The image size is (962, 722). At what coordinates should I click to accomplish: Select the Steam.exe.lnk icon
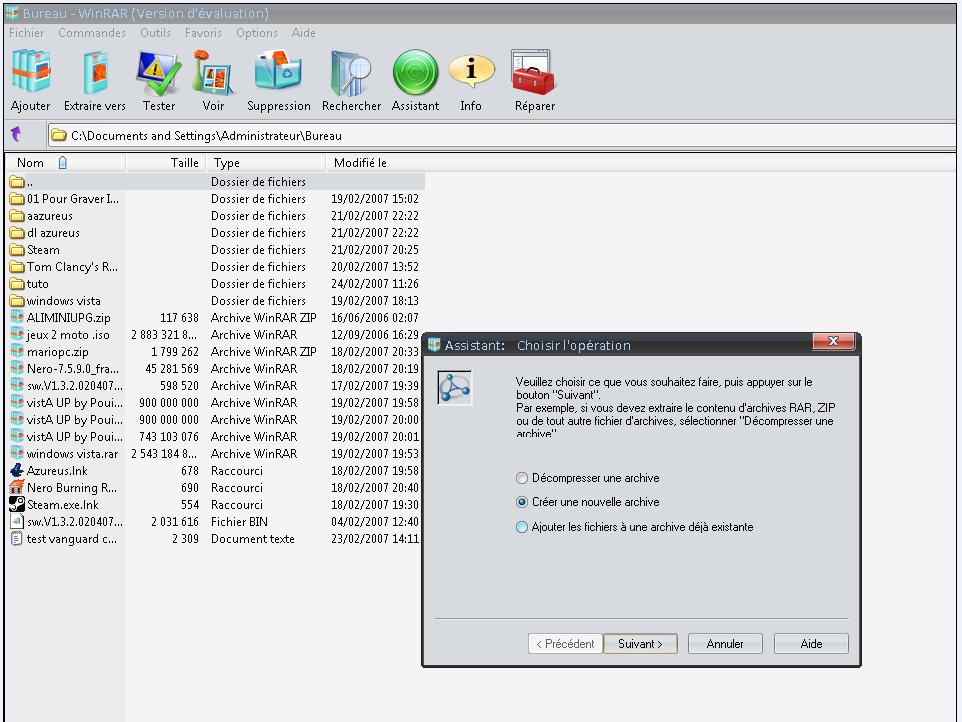point(17,504)
